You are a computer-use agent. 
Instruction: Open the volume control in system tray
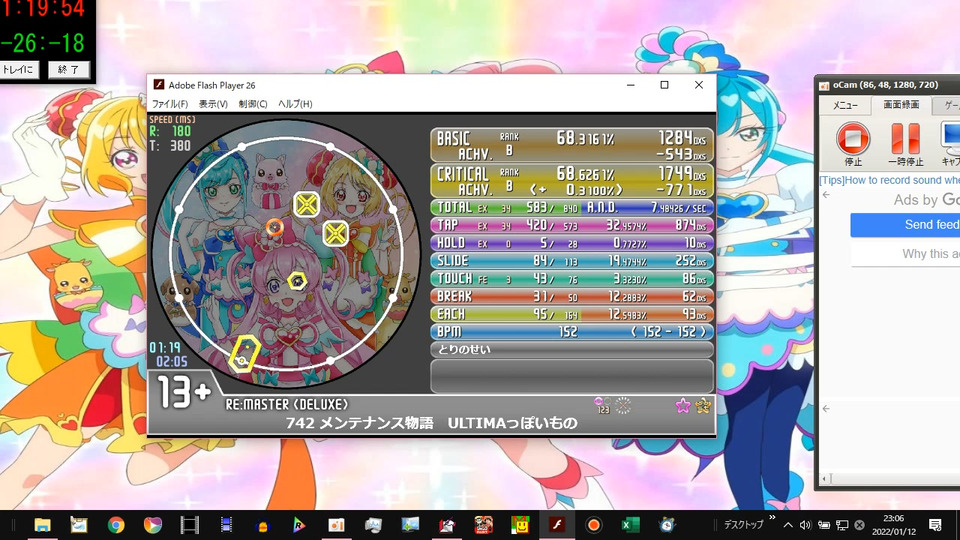pos(805,525)
